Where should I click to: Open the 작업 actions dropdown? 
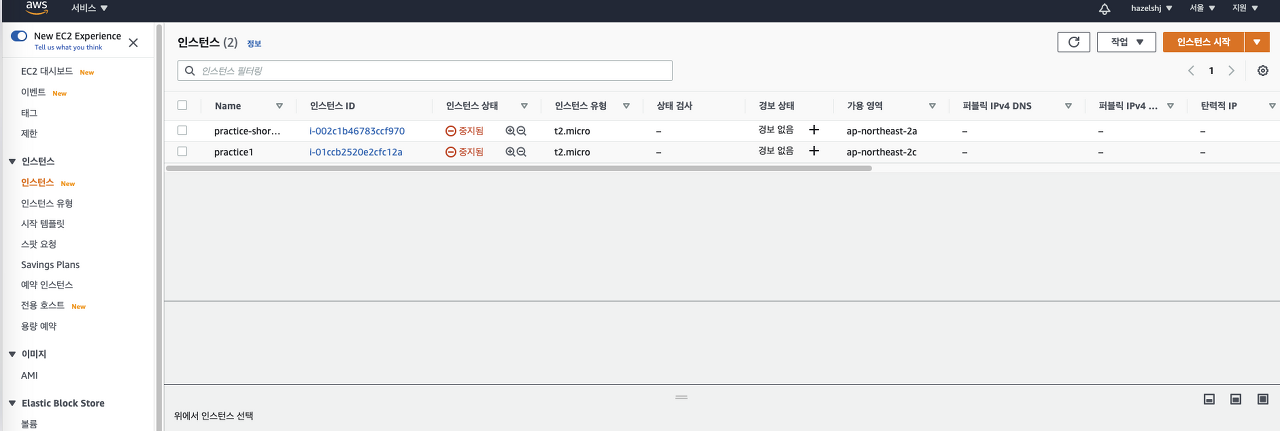tap(1126, 42)
